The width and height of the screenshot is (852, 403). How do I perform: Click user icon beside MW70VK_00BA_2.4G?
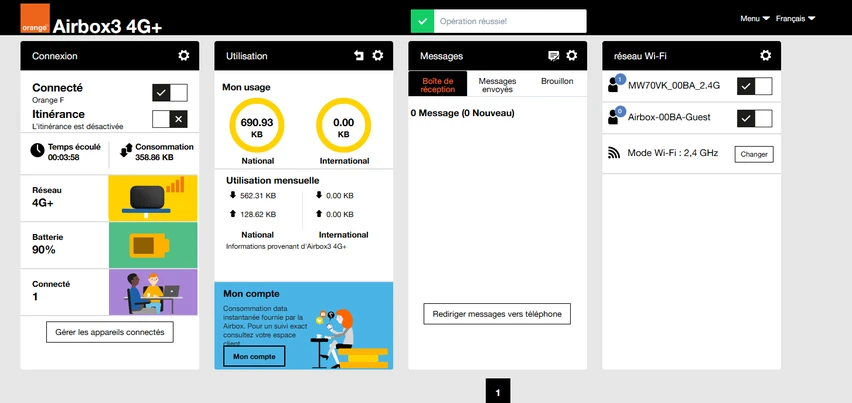click(615, 85)
